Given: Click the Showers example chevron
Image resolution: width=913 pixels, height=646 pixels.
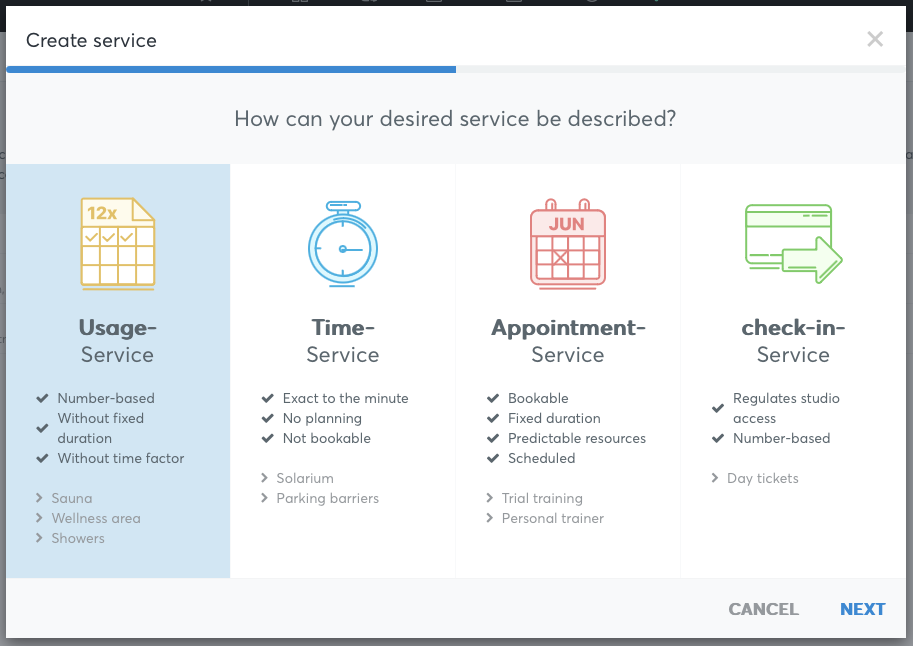Looking at the screenshot, I should pyautogui.click(x=39, y=538).
